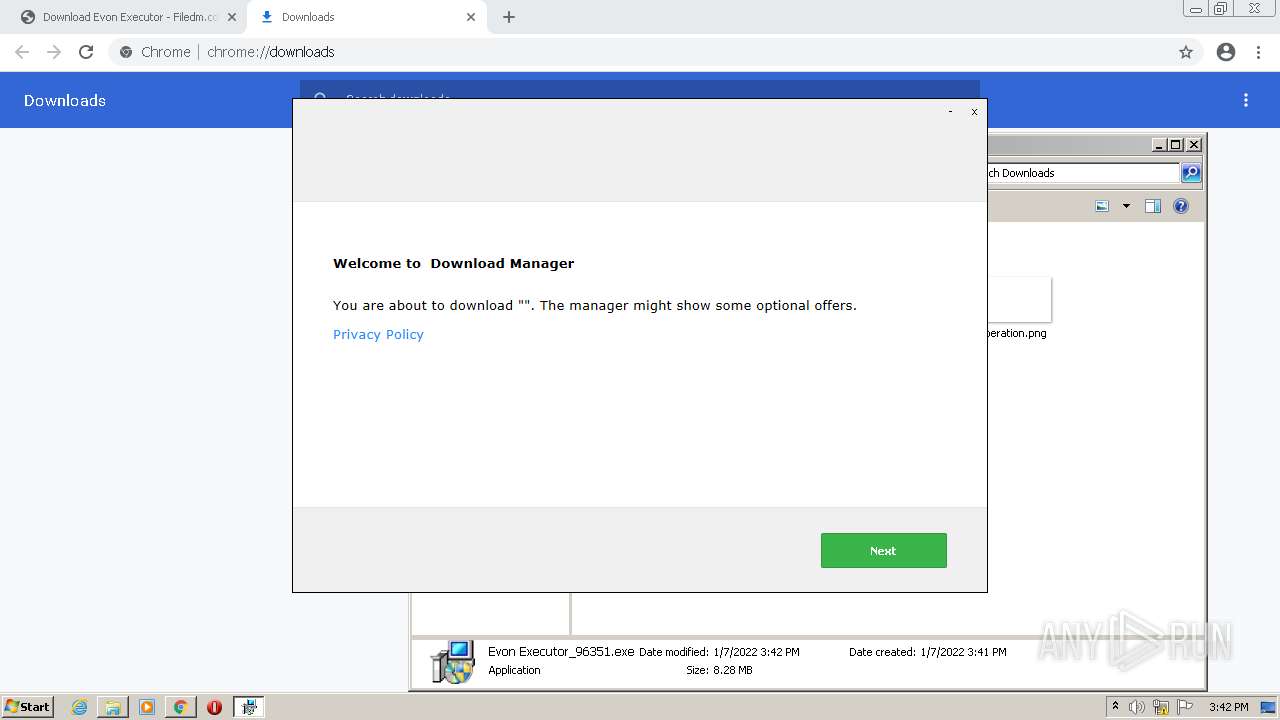Open the Downloads page more actions menu
Viewport: 1280px width, 720px height.
click(1246, 100)
